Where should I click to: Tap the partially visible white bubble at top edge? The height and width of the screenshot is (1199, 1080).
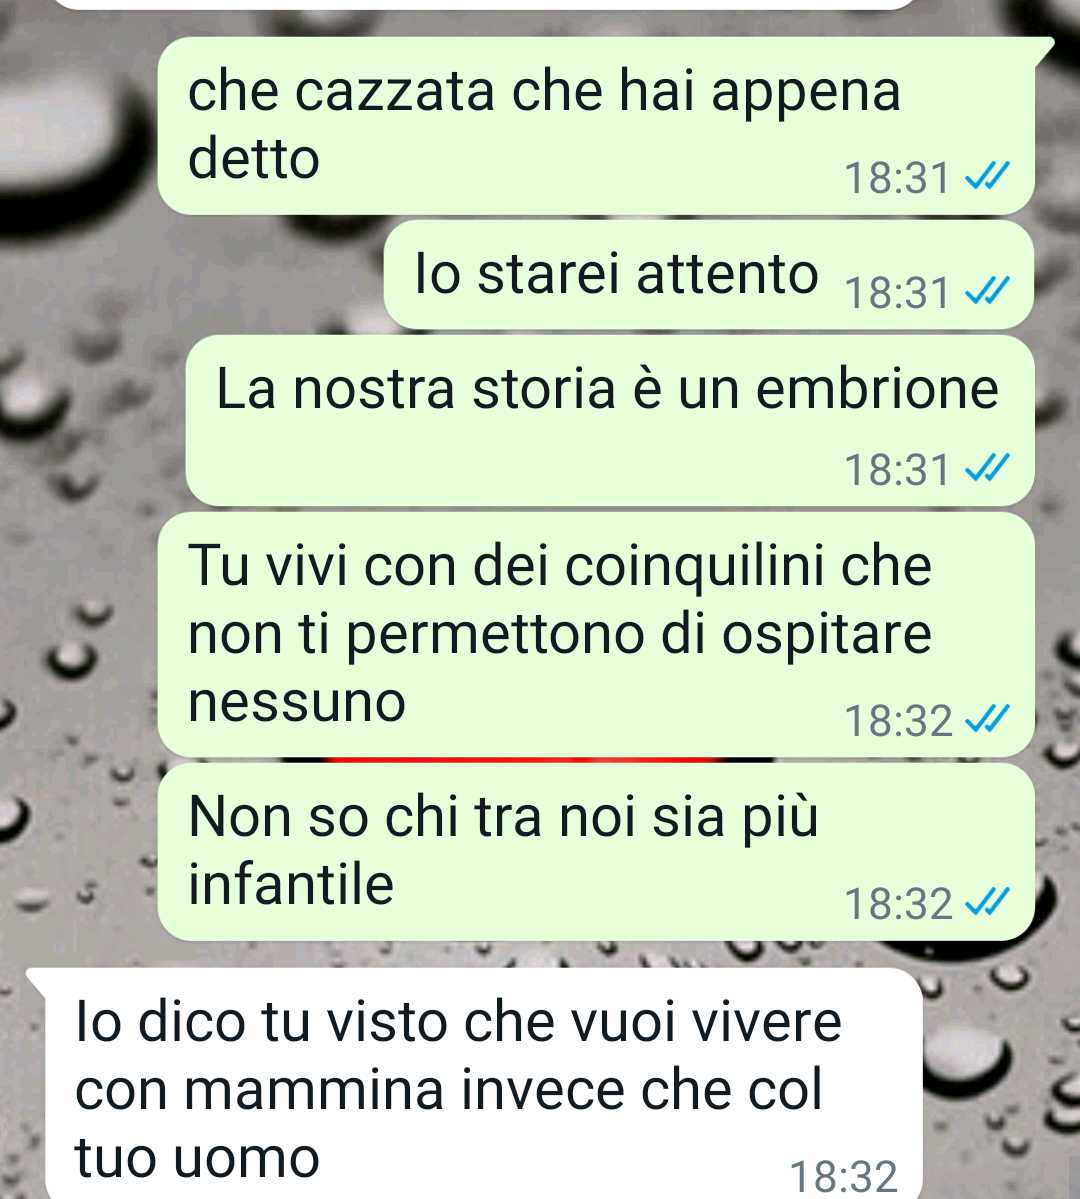pyautogui.click(x=486, y=4)
